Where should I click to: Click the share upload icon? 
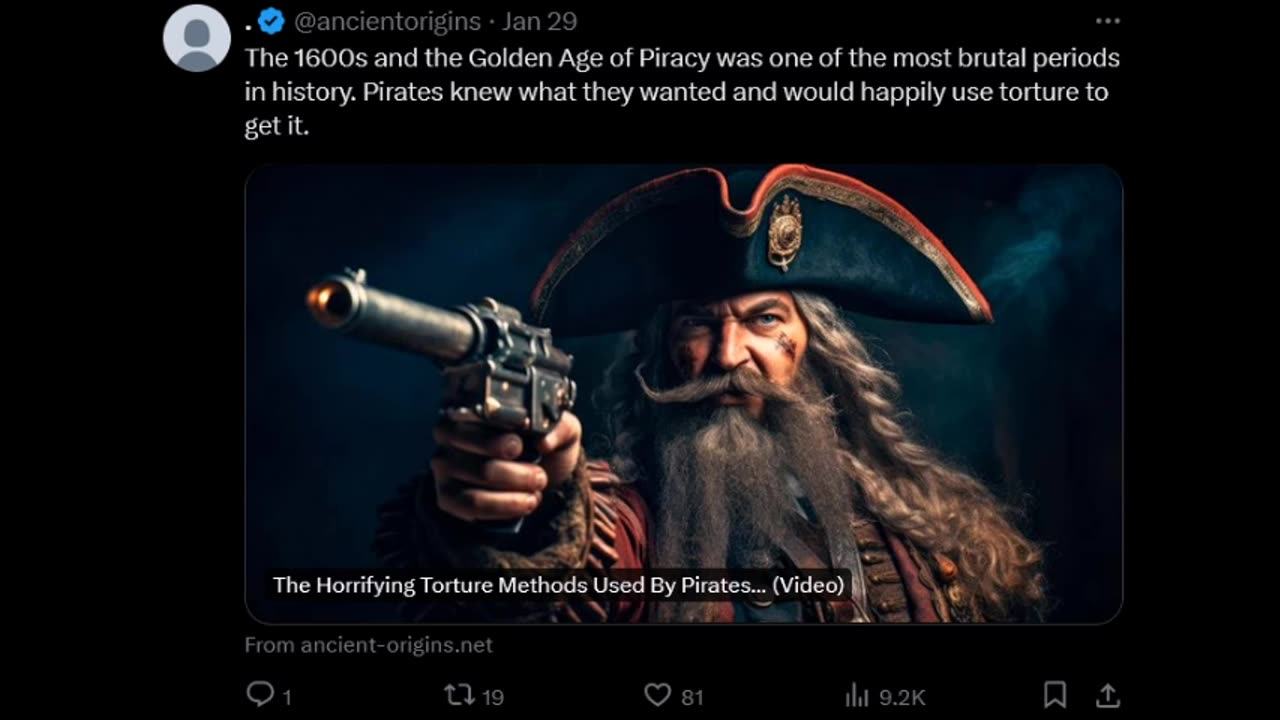[x=1107, y=694]
